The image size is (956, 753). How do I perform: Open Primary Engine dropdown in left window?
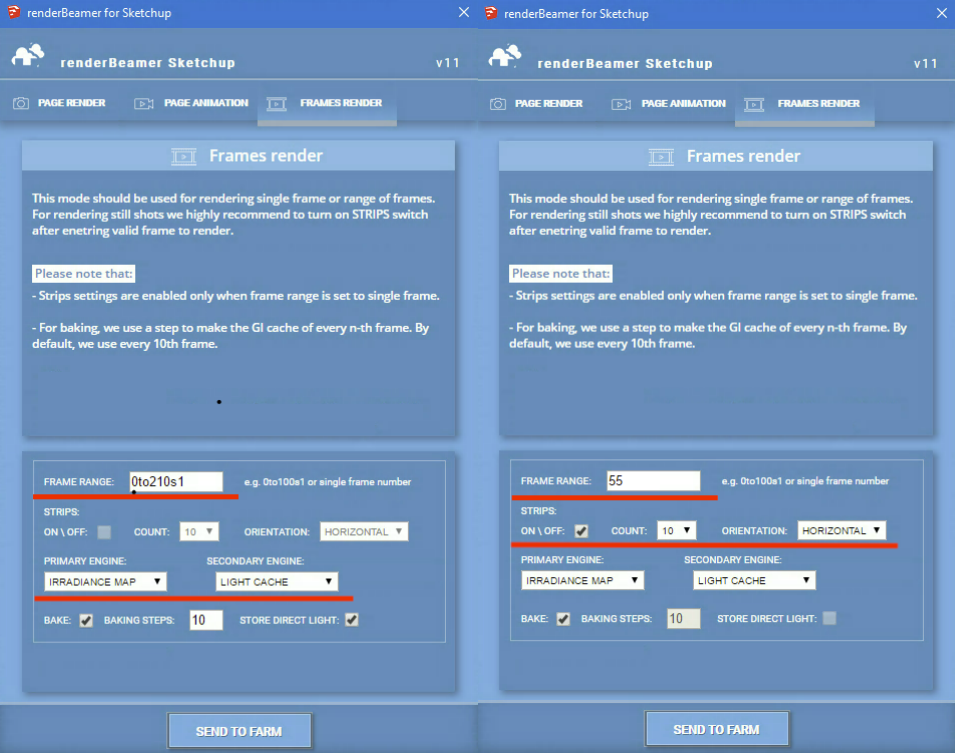coord(105,582)
